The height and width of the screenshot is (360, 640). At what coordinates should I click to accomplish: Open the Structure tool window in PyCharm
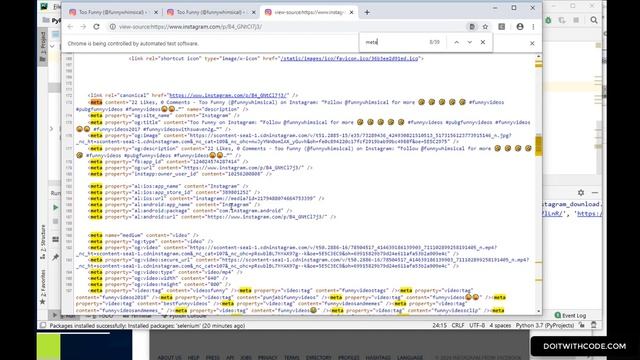coord(43,242)
